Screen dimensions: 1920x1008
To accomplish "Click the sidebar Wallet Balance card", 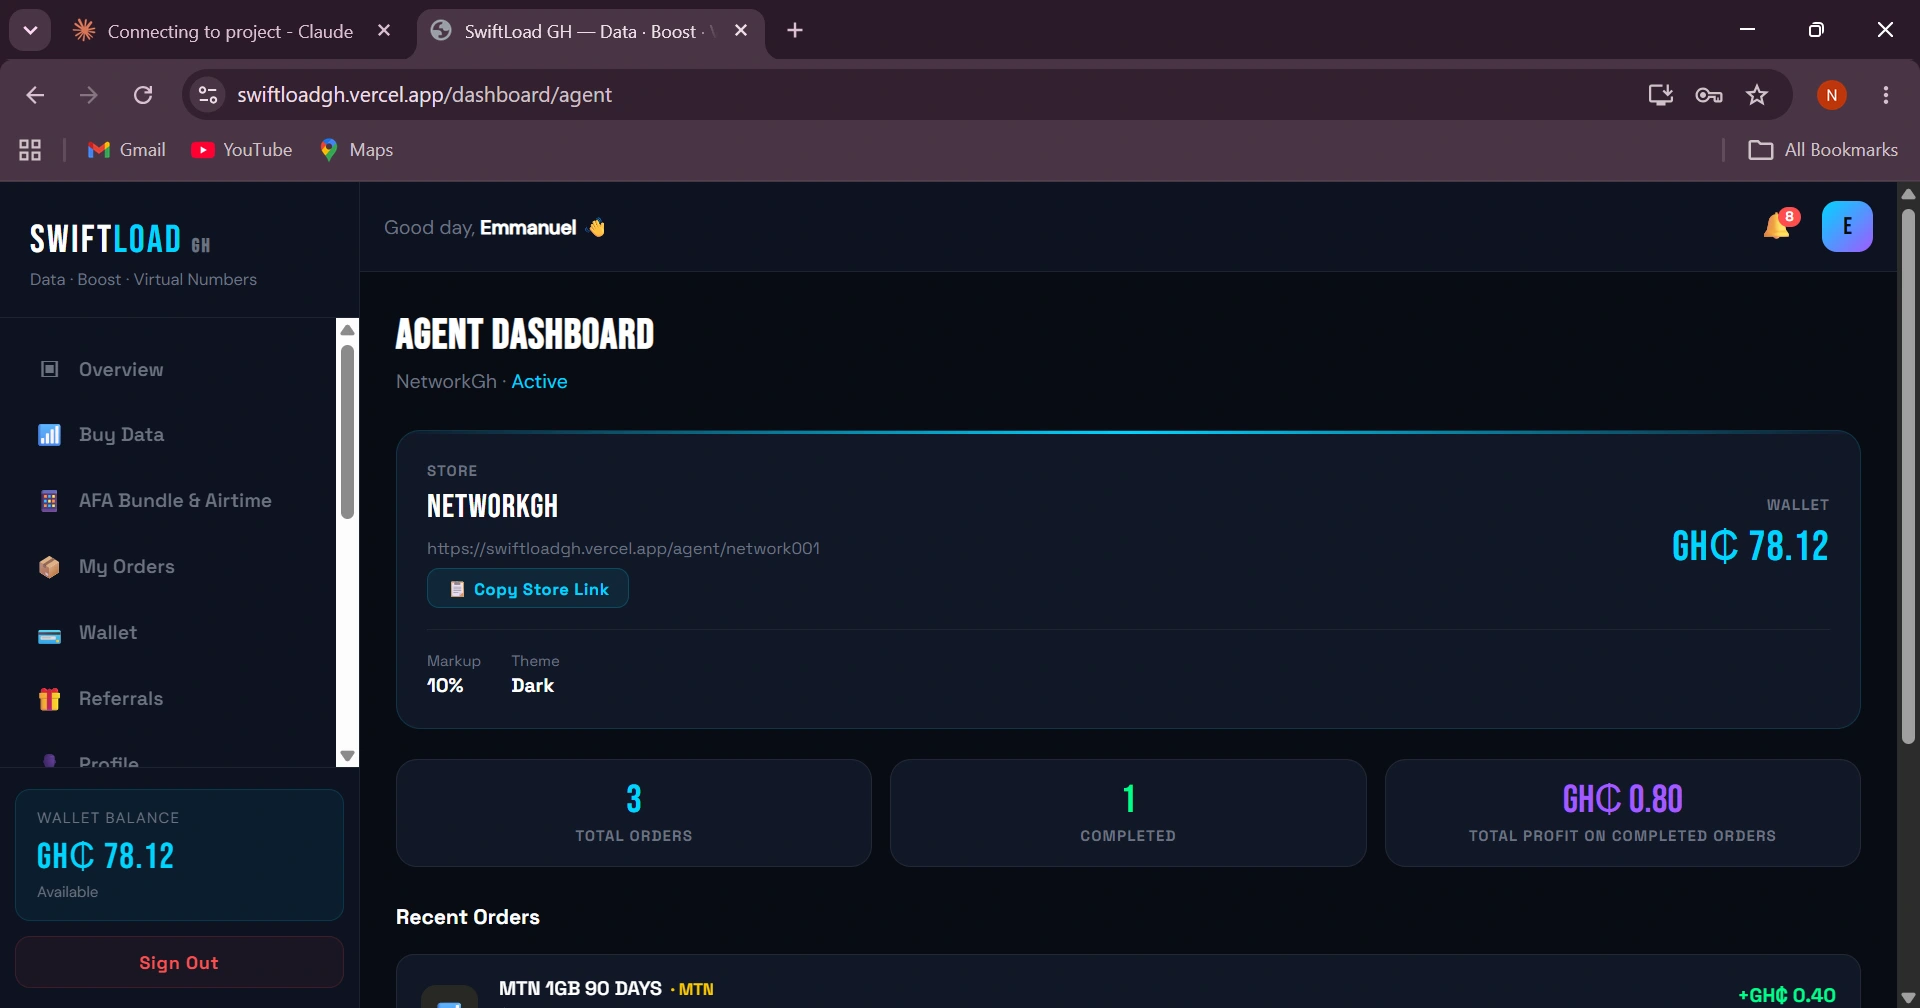I will coord(179,855).
